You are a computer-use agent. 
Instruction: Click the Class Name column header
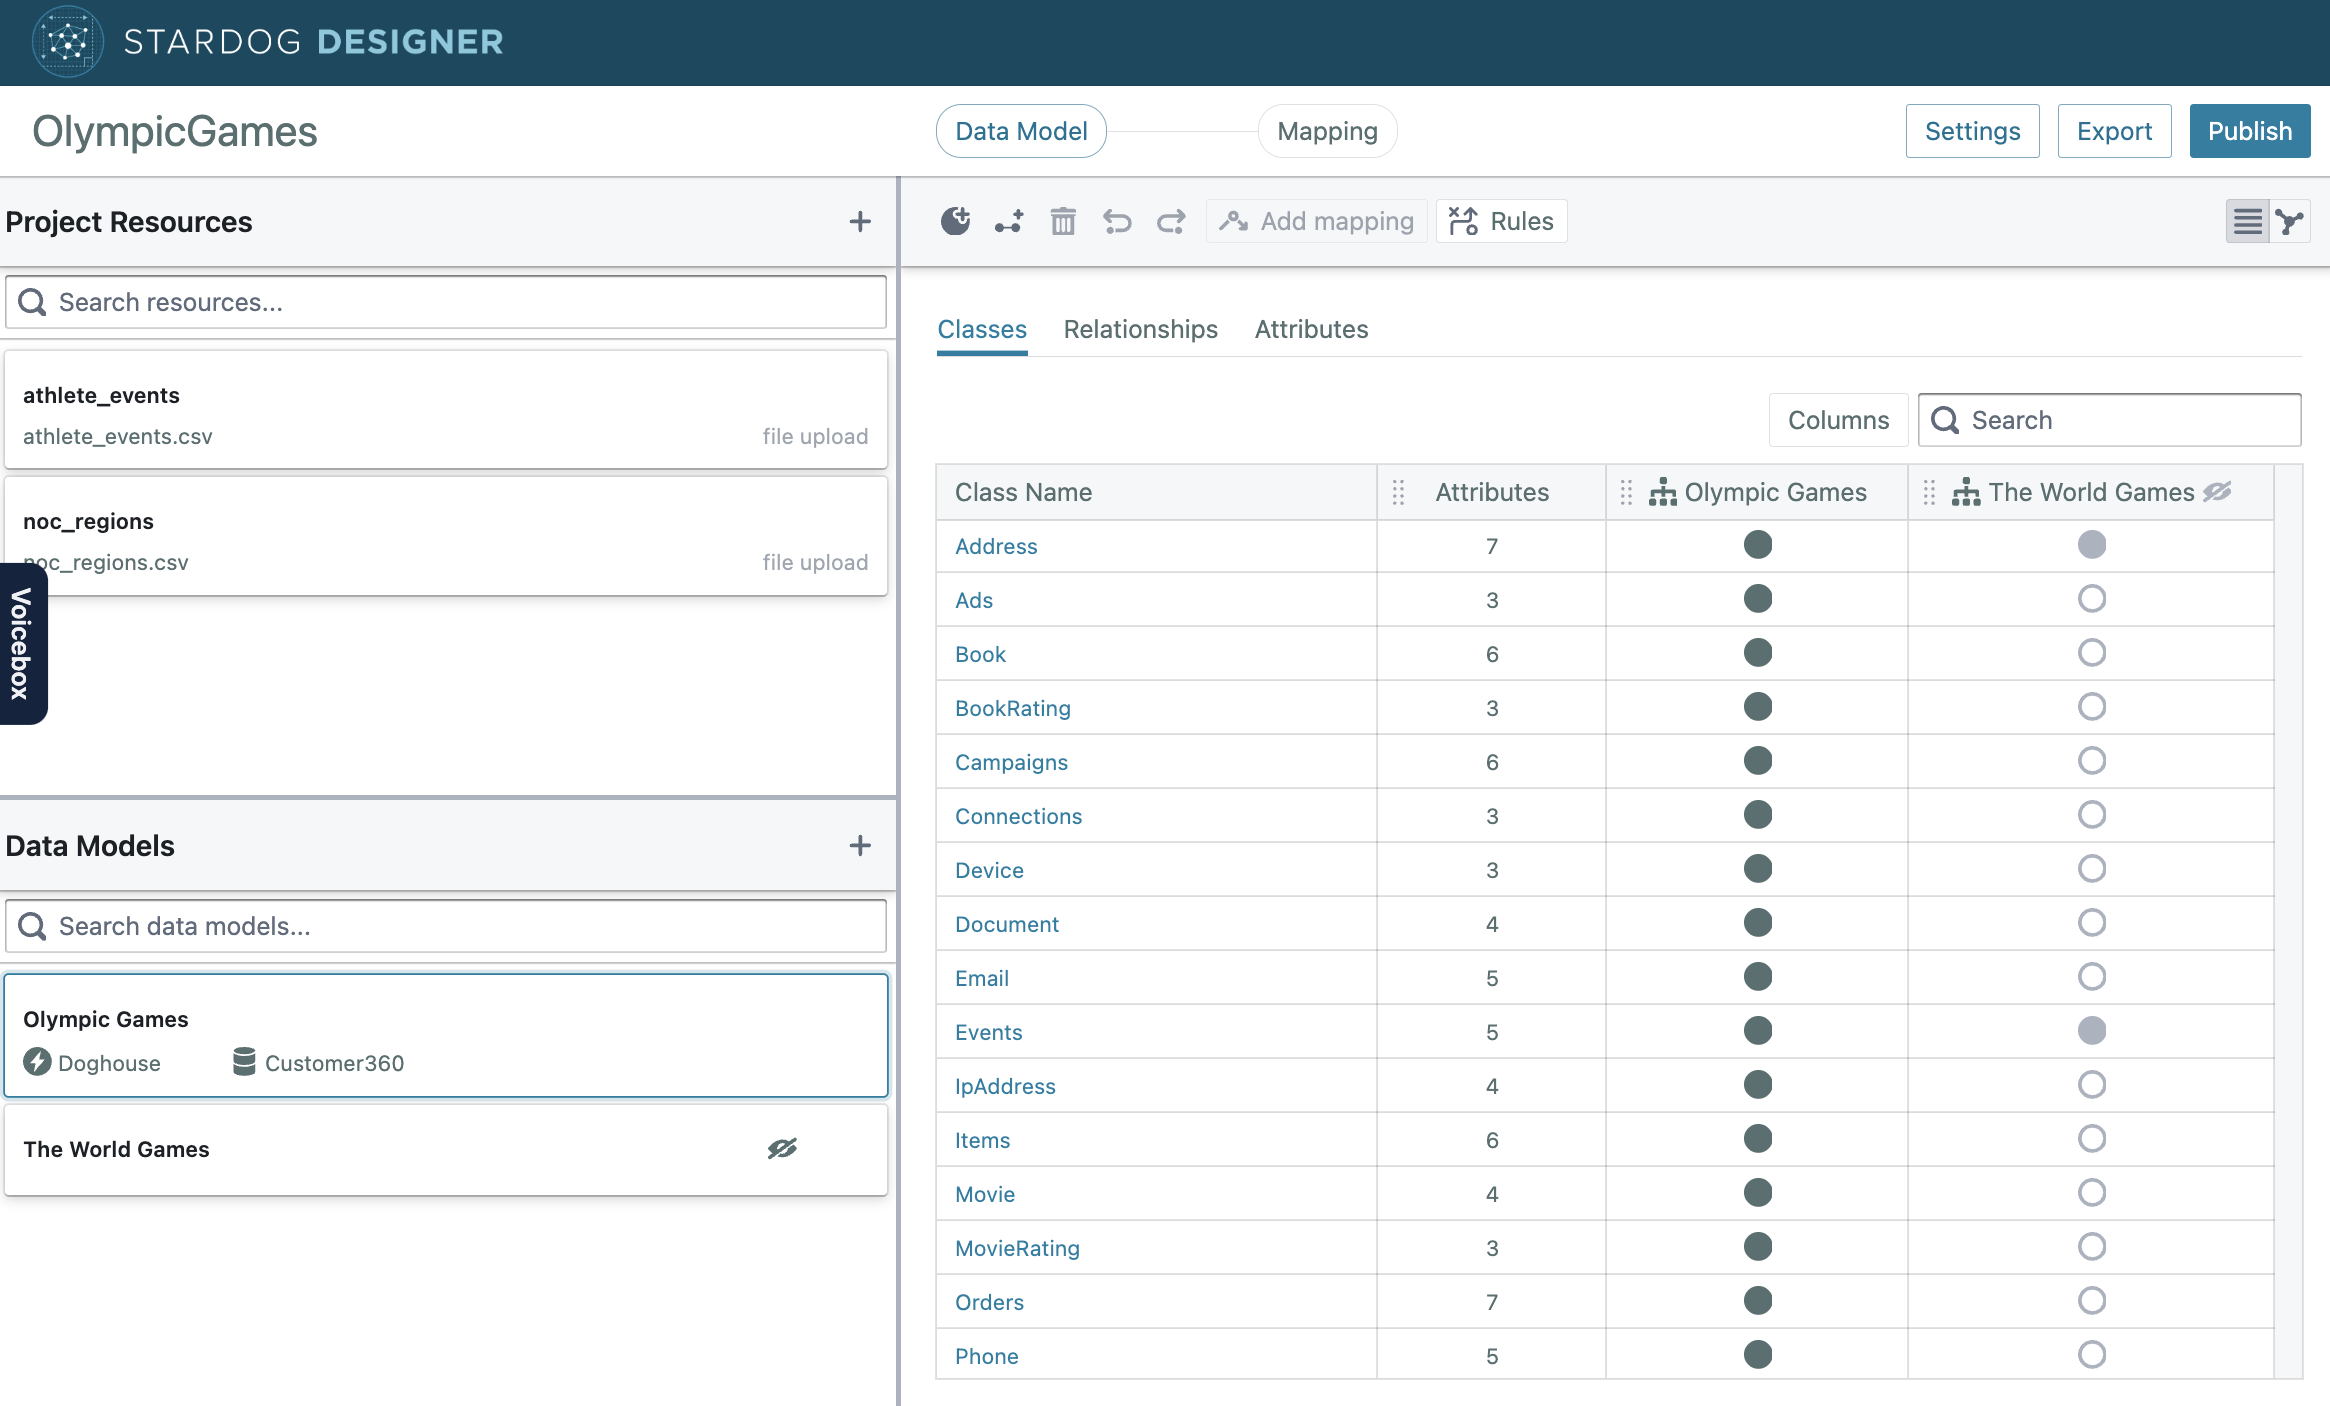[x=1155, y=492]
